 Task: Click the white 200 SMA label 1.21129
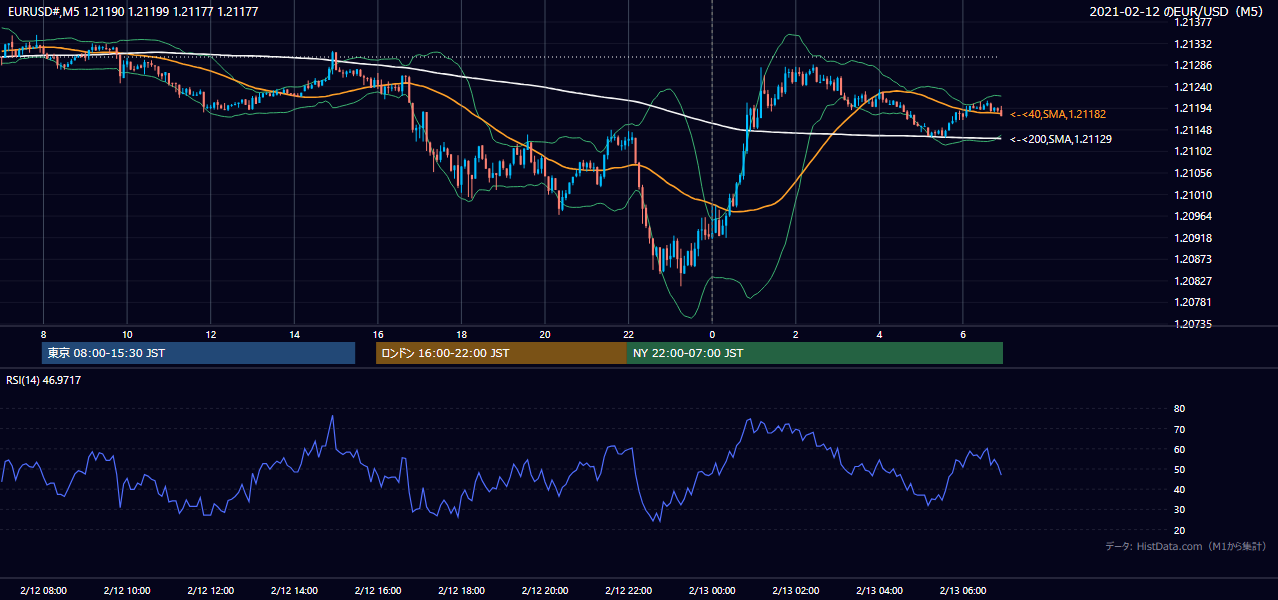point(1060,139)
